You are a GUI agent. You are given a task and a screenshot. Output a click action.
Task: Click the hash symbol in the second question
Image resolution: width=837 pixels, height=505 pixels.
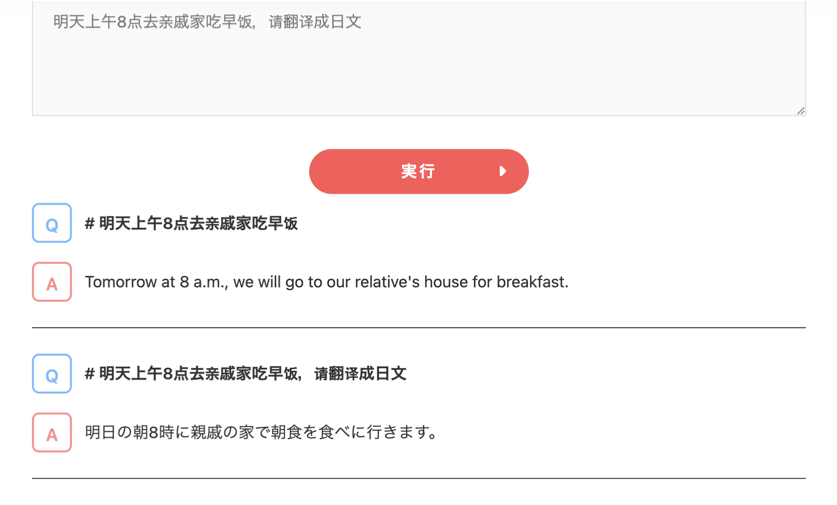click(x=90, y=374)
